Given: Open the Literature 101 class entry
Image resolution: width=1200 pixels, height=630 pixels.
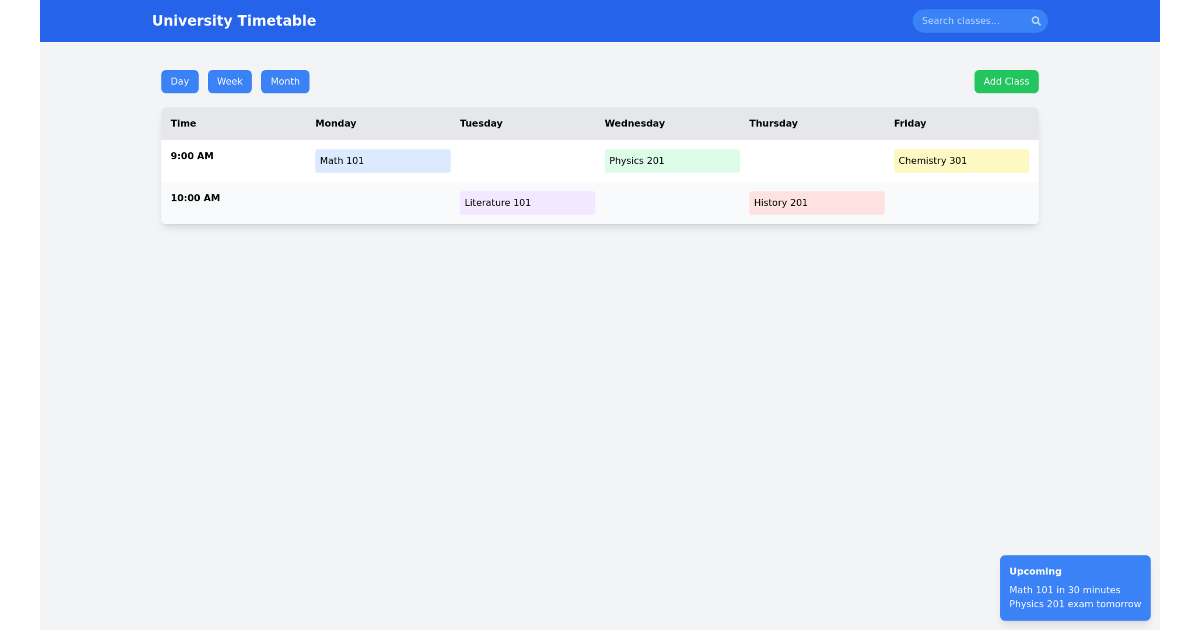Looking at the screenshot, I should [527, 202].
